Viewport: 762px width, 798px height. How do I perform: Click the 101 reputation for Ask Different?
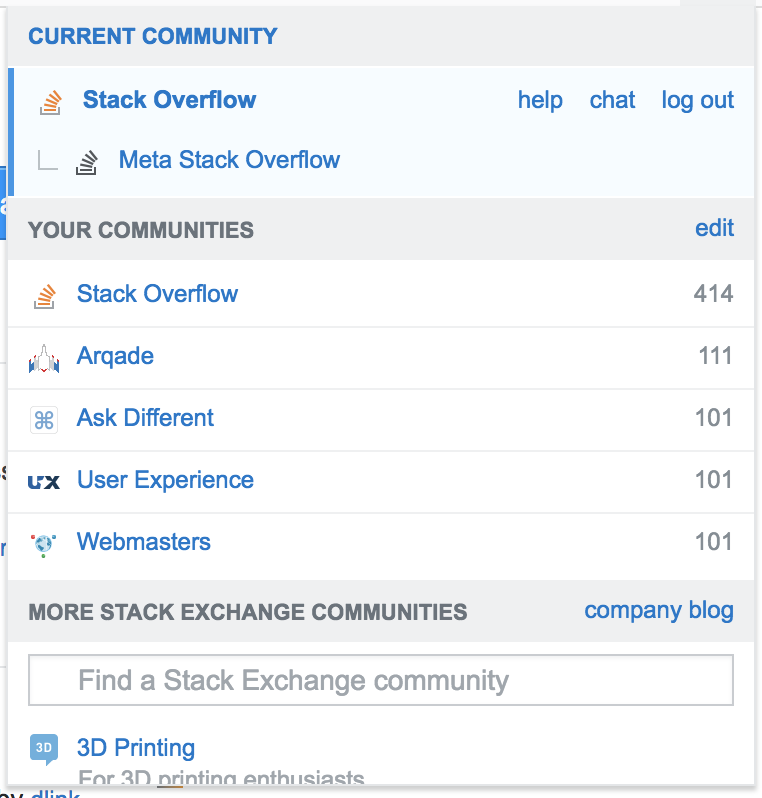pyautogui.click(x=714, y=418)
